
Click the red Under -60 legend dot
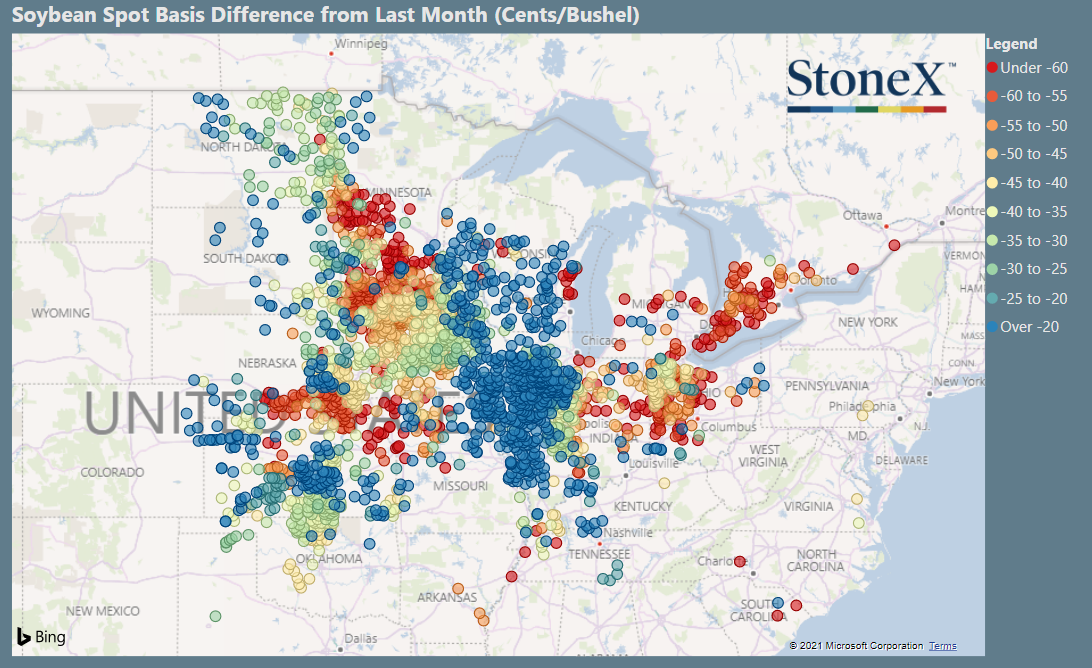pos(992,68)
